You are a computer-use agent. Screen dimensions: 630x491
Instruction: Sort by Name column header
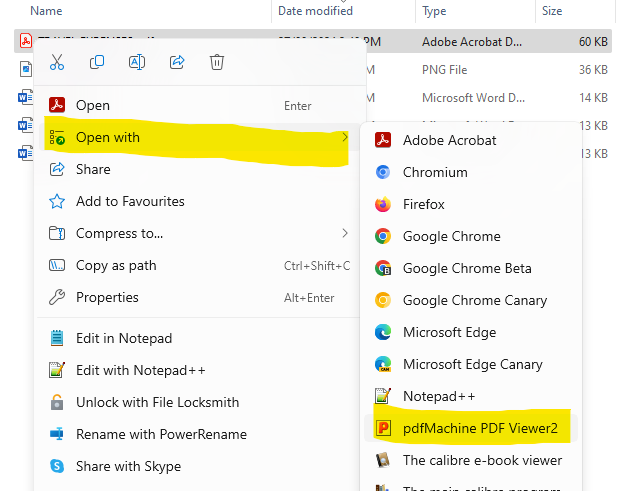[x=46, y=11]
